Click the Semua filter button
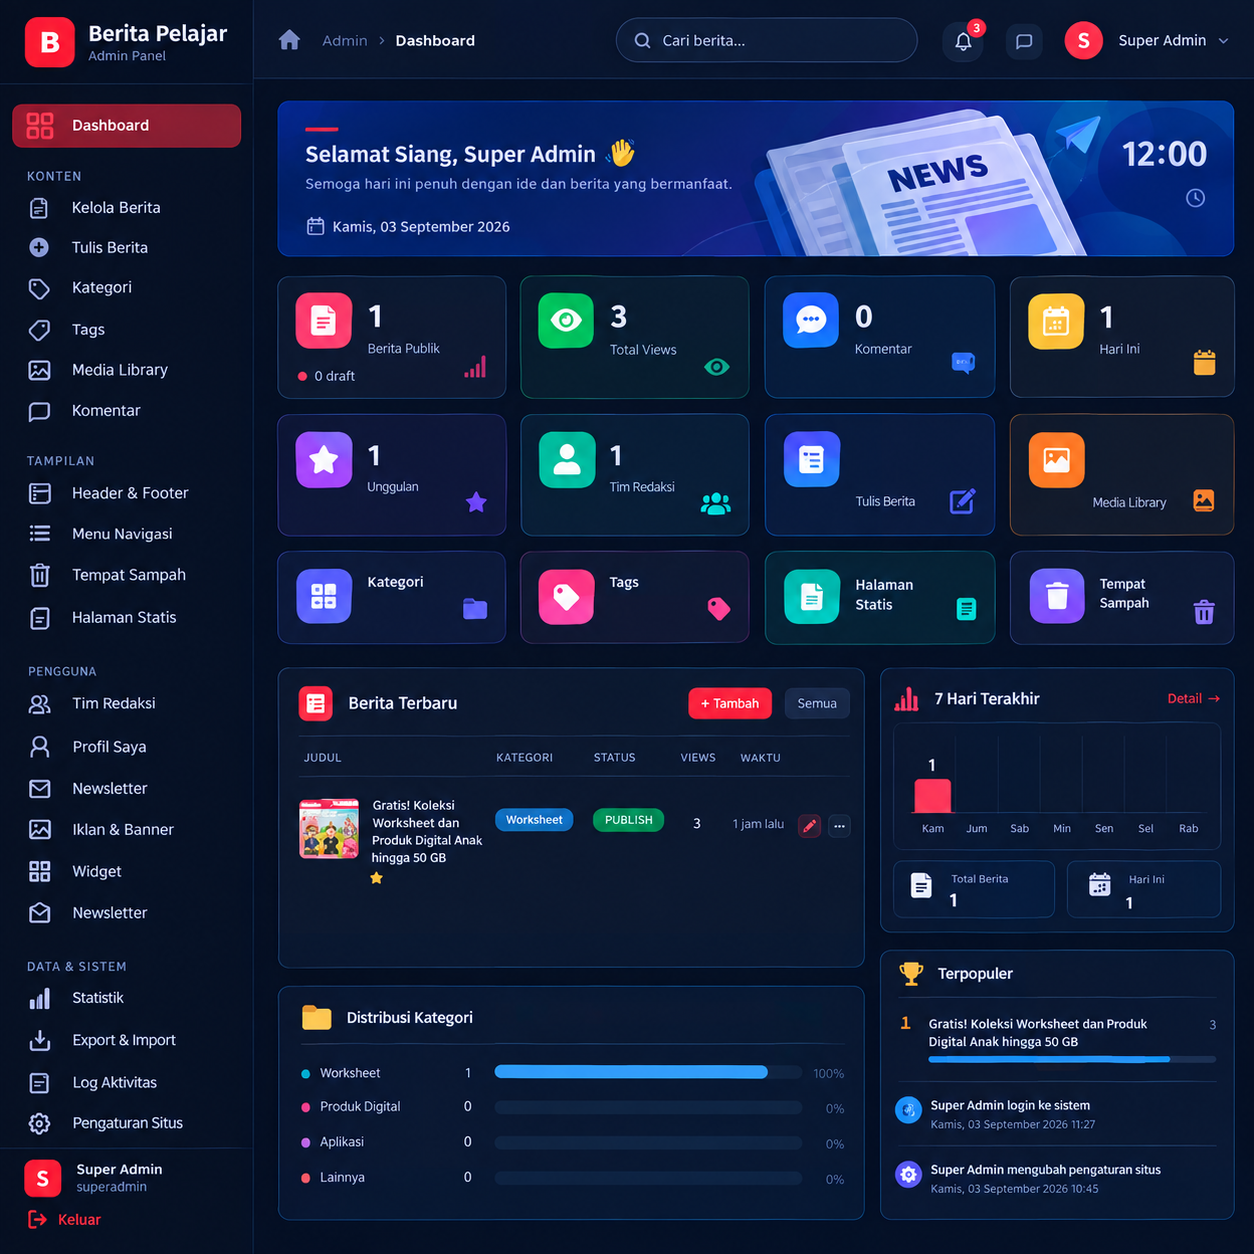The image size is (1254, 1254). pos(817,703)
